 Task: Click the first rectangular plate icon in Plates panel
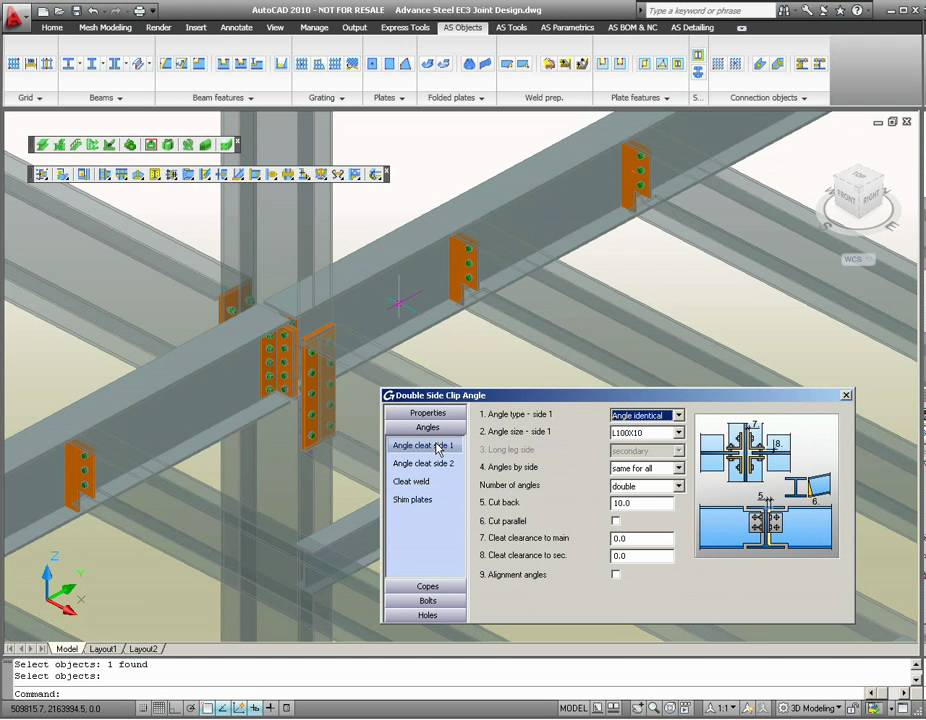click(372, 64)
